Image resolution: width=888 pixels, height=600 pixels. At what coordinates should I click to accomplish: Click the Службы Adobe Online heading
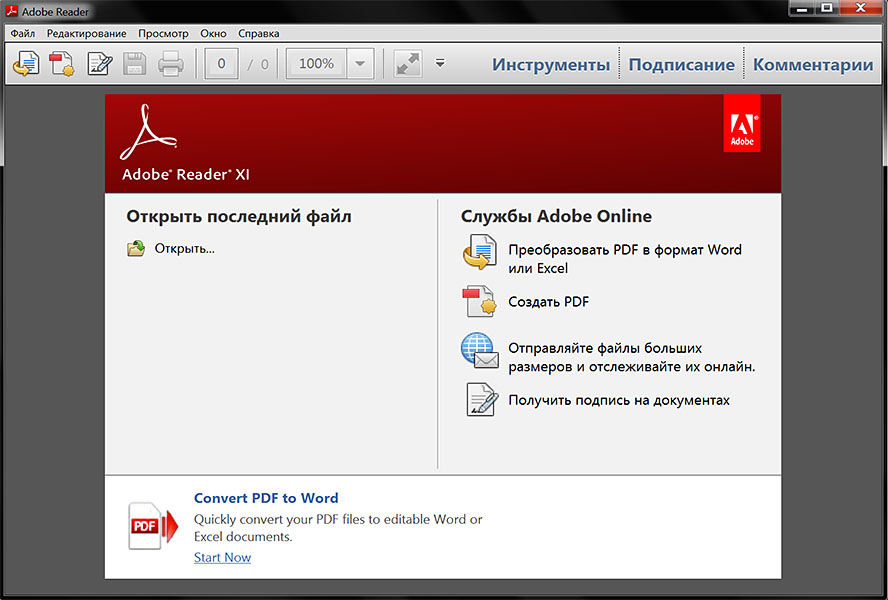point(556,216)
